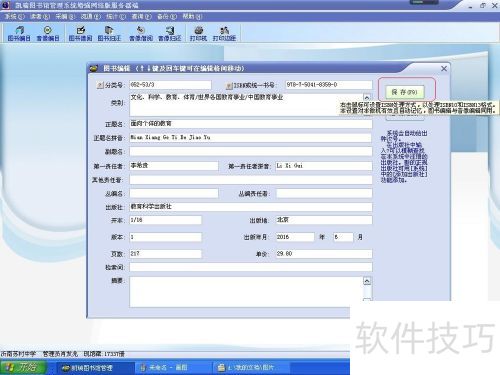Click the 开本 format field showing 1/16
Image resolution: width=500 pixels, height=375 pixels.
(x=165, y=220)
